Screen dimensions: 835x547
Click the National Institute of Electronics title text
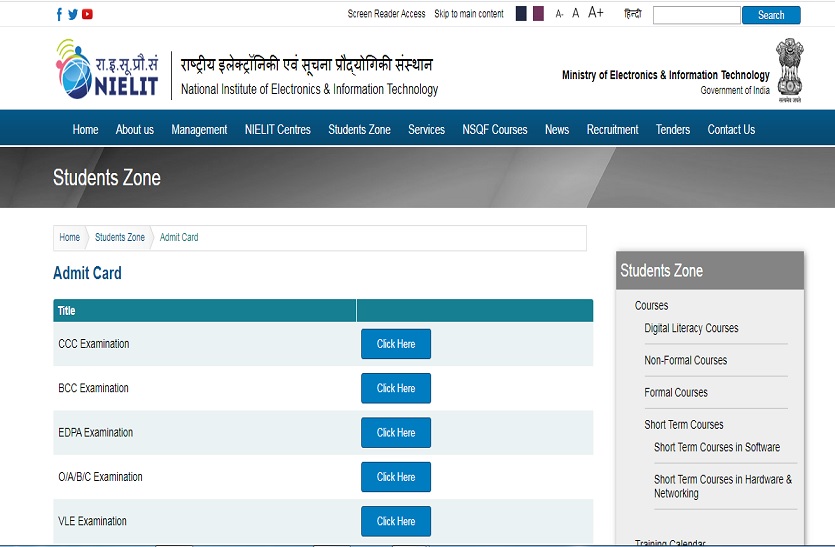coord(309,89)
